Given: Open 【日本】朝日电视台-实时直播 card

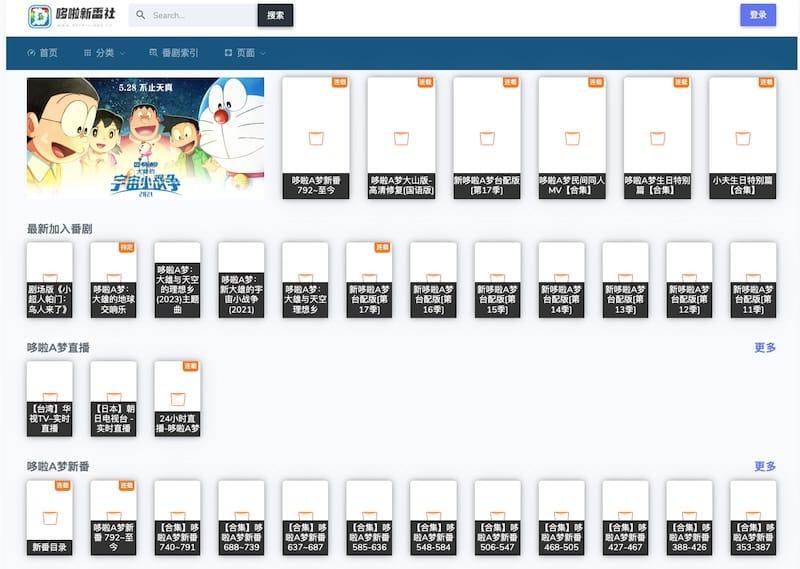Looking at the screenshot, I should (113, 399).
